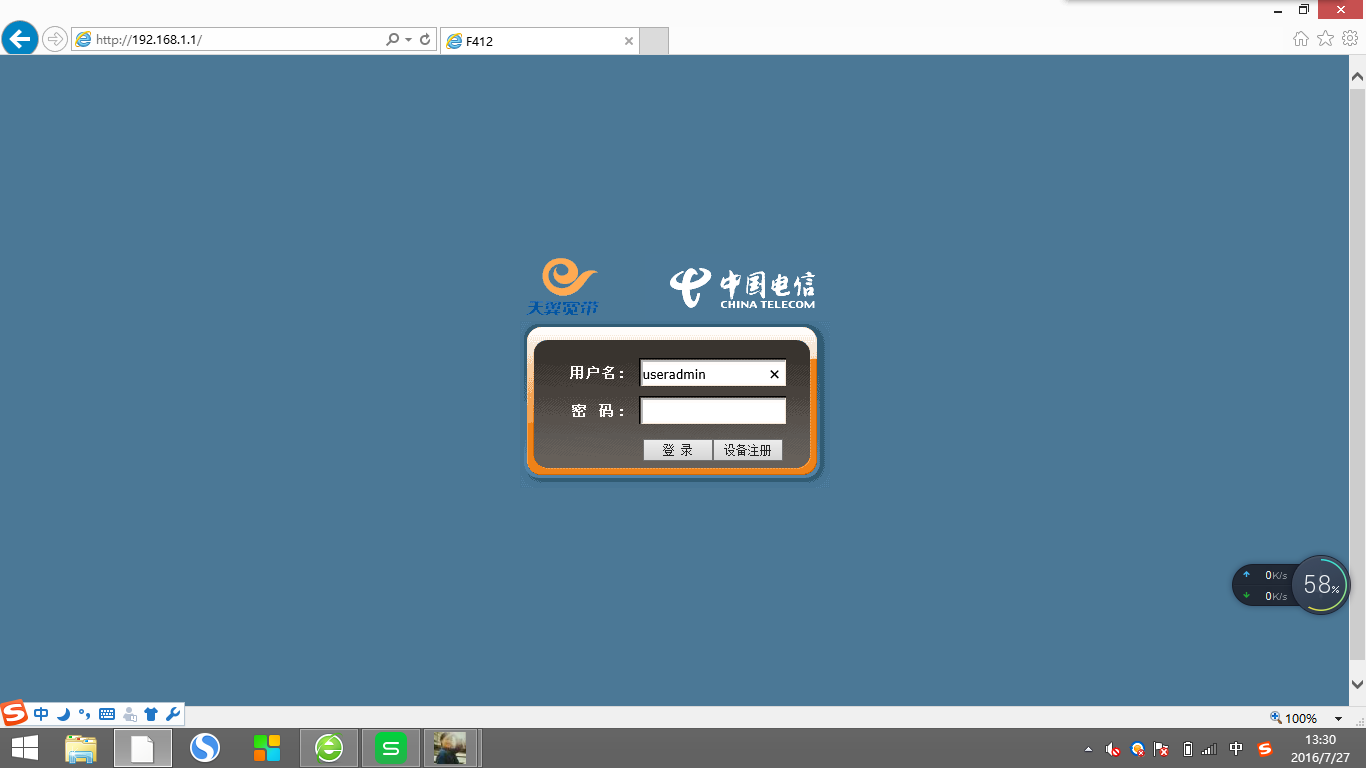
Task: Click the green e browser taskbar icon
Action: [329, 748]
